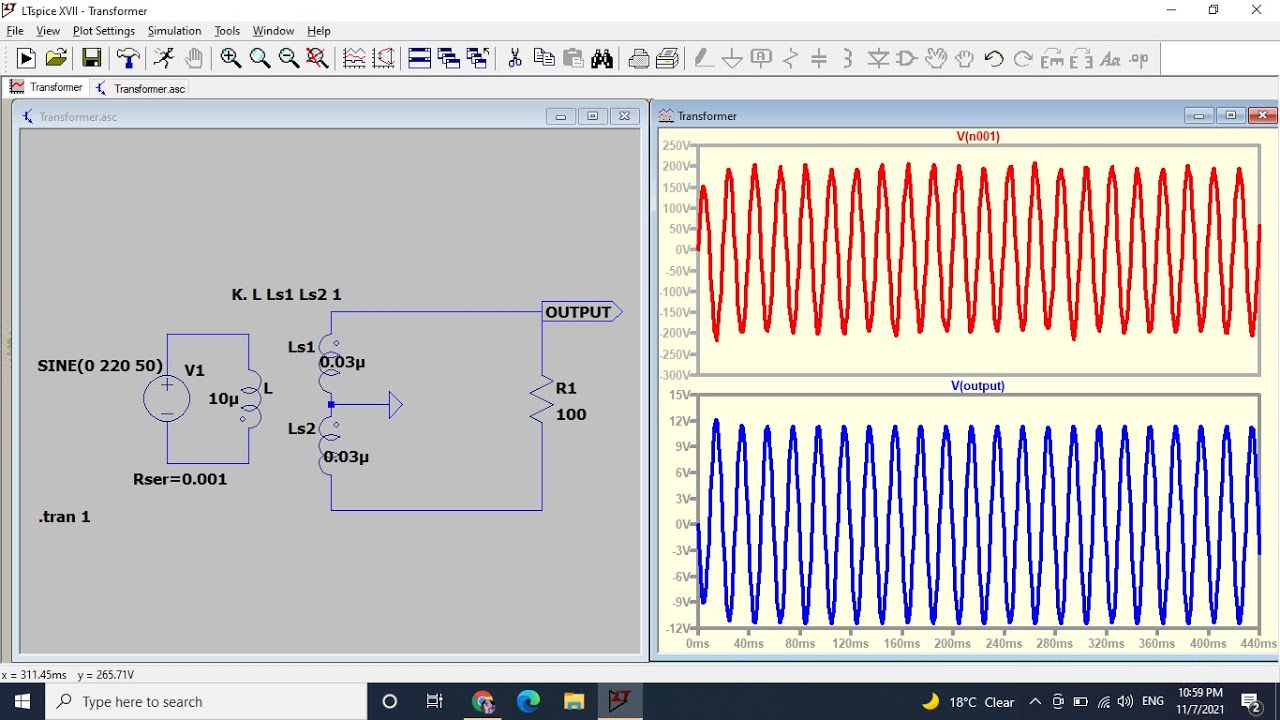Image resolution: width=1280 pixels, height=720 pixels.
Task: Click the R1 resistor symbol
Action: tap(542, 400)
